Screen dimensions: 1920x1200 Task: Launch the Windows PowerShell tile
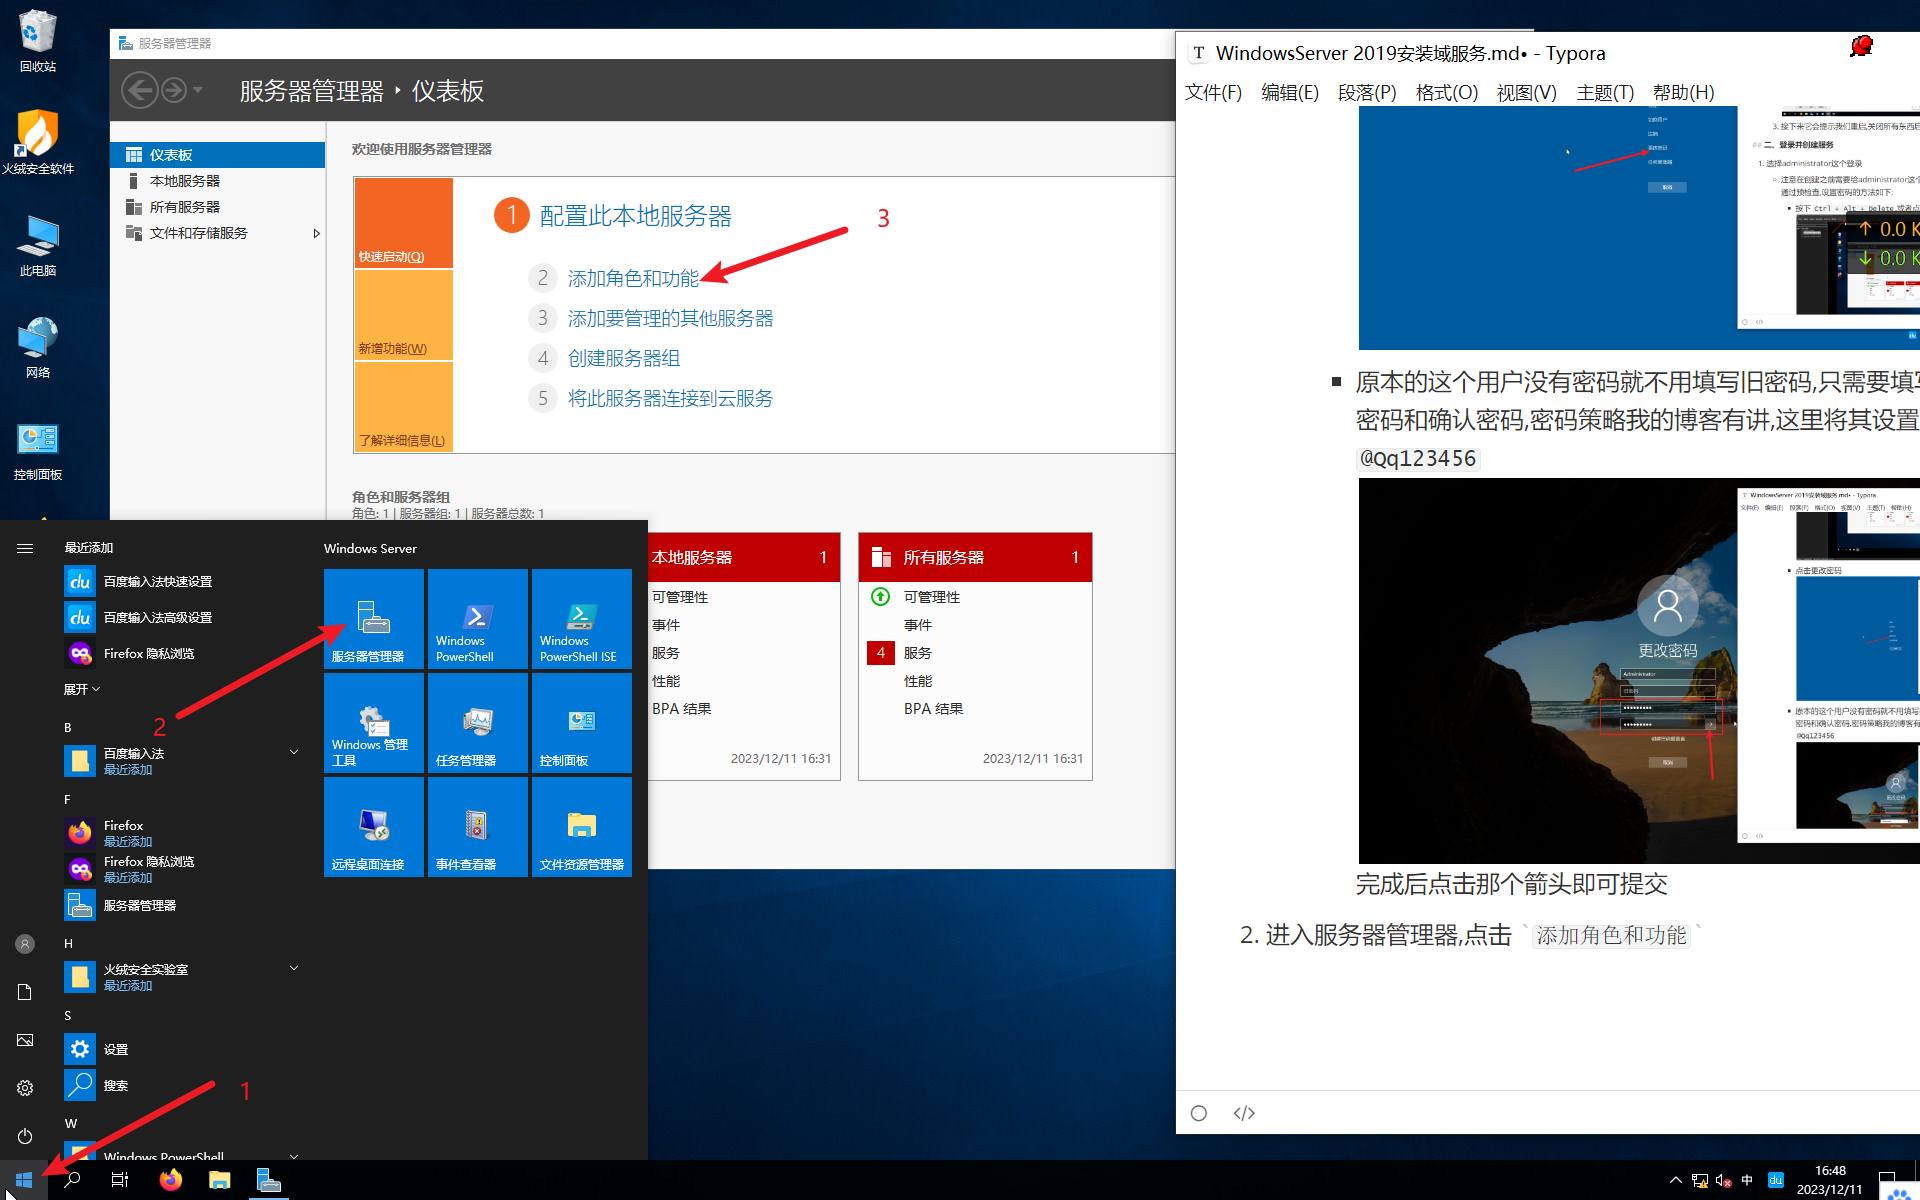[x=477, y=619]
